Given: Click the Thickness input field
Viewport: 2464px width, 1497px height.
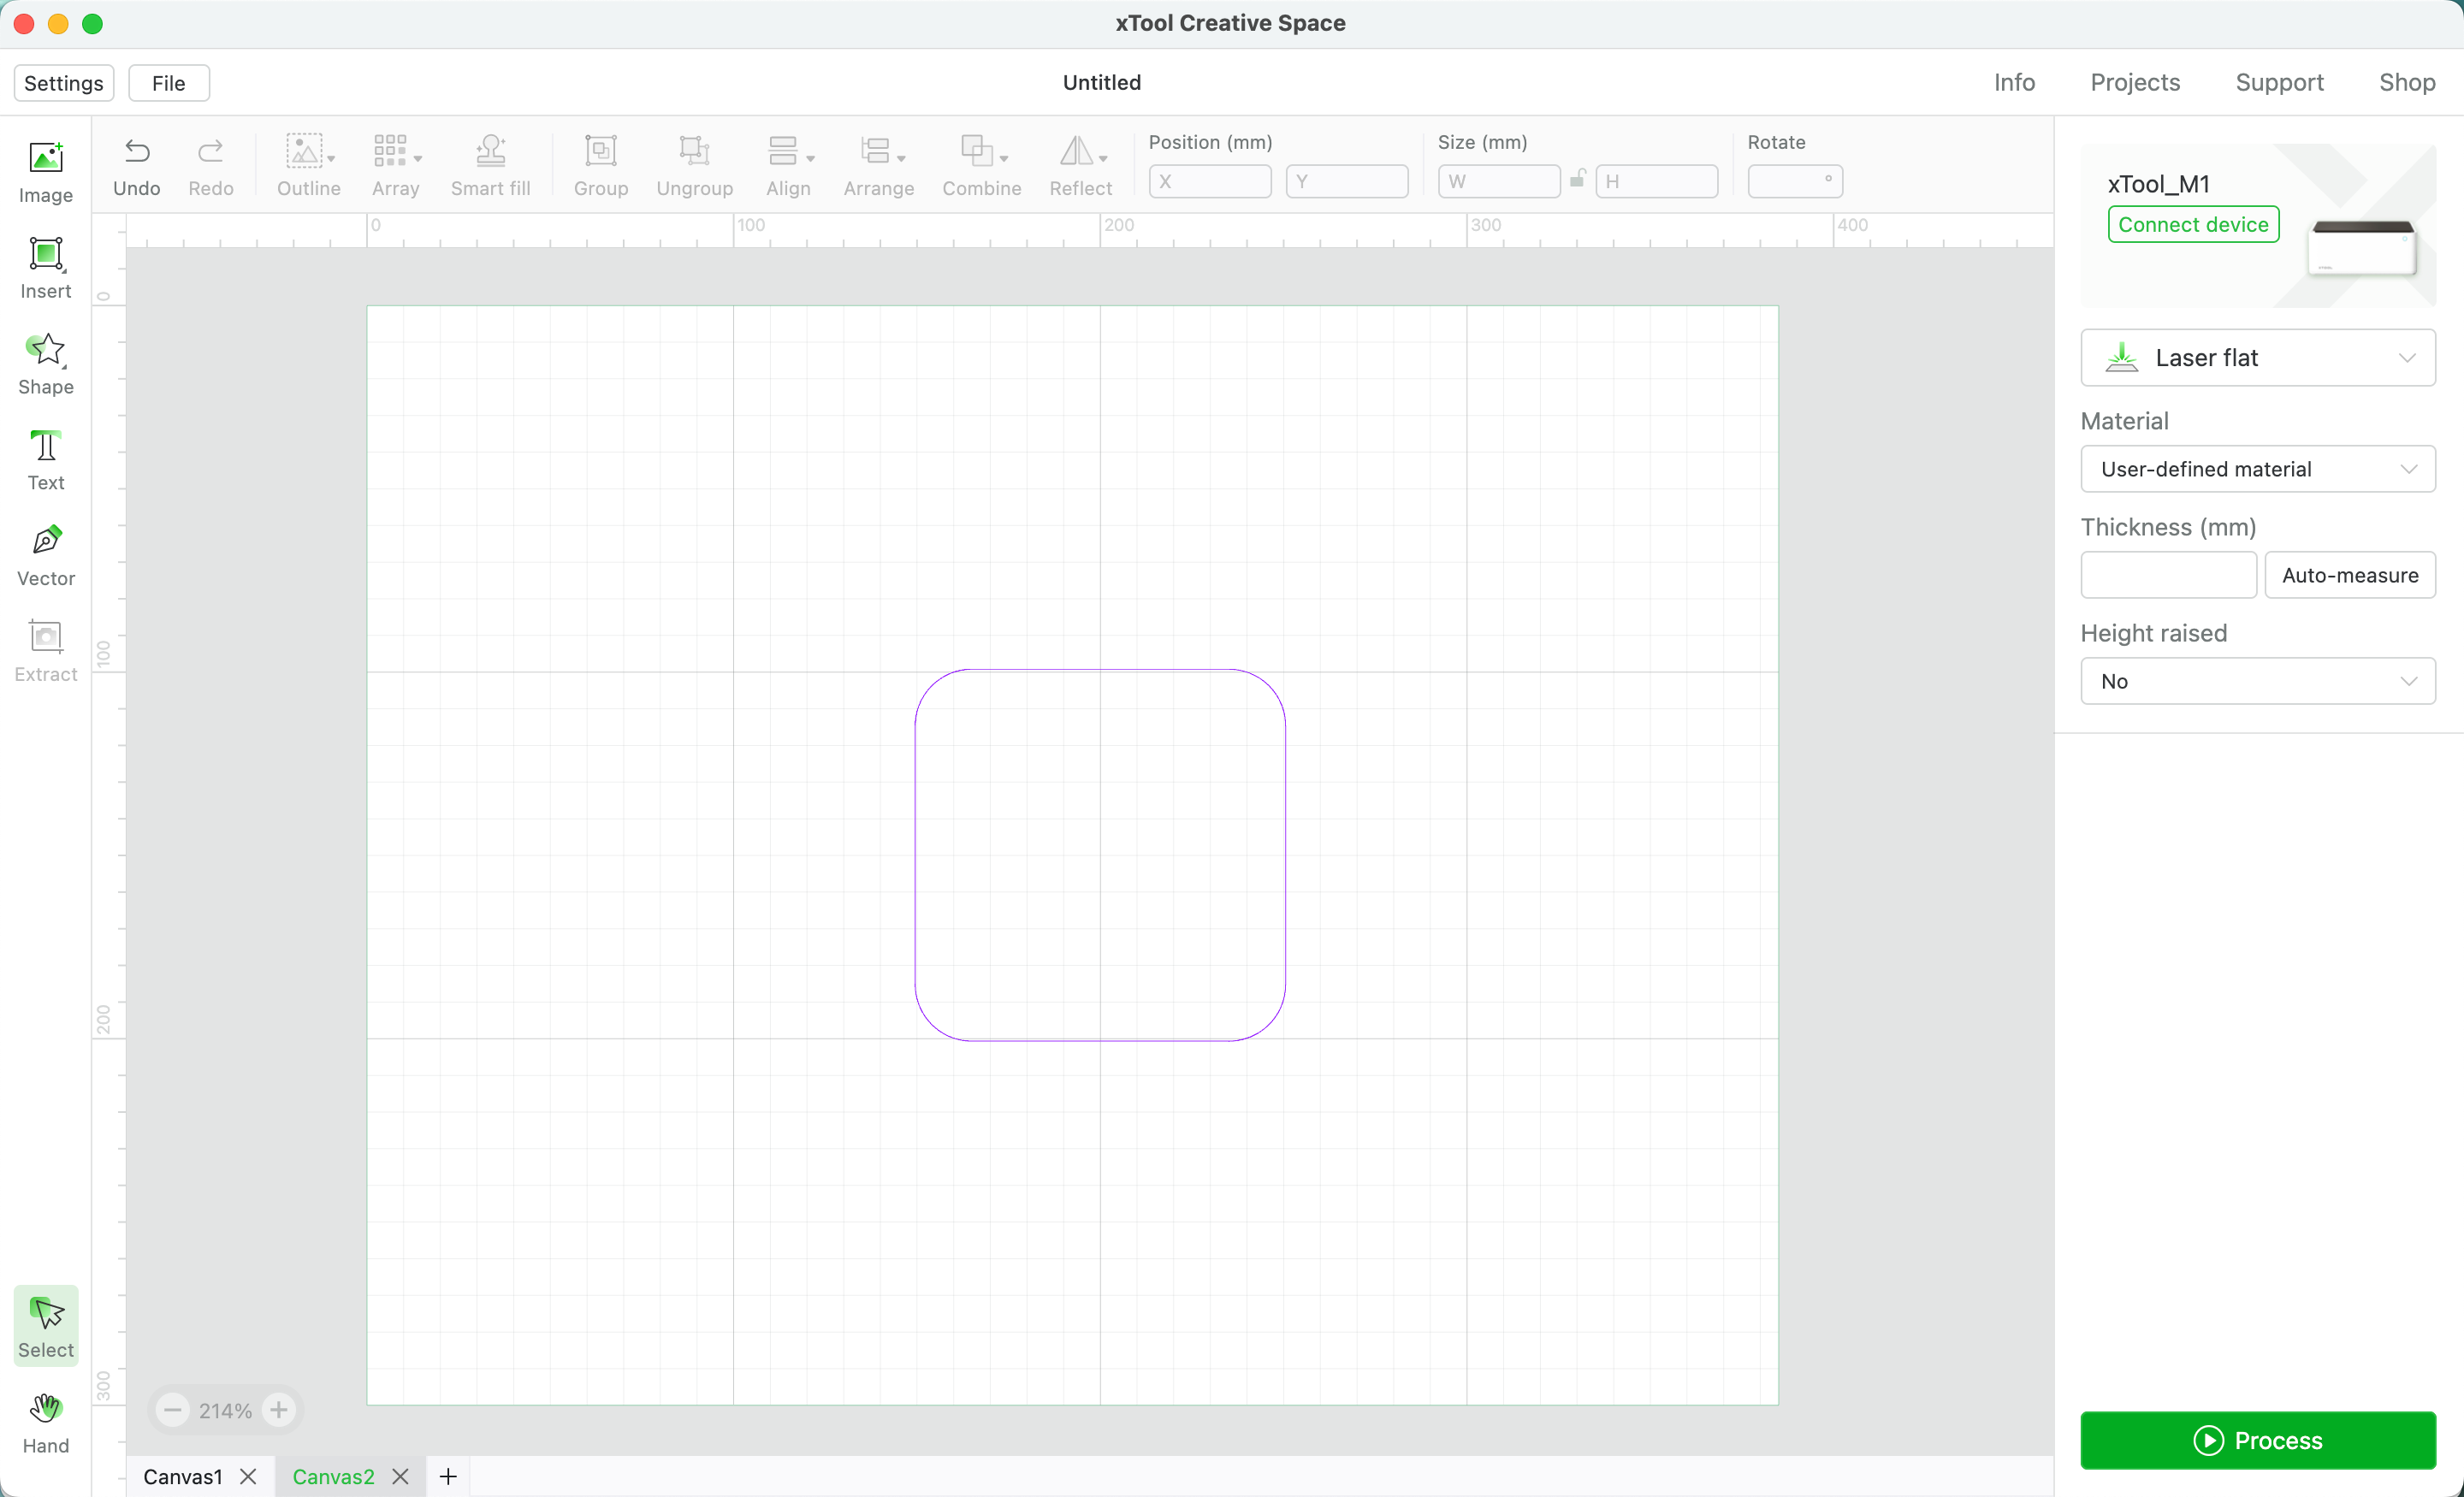Looking at the screenshot, I should 2168,573.
